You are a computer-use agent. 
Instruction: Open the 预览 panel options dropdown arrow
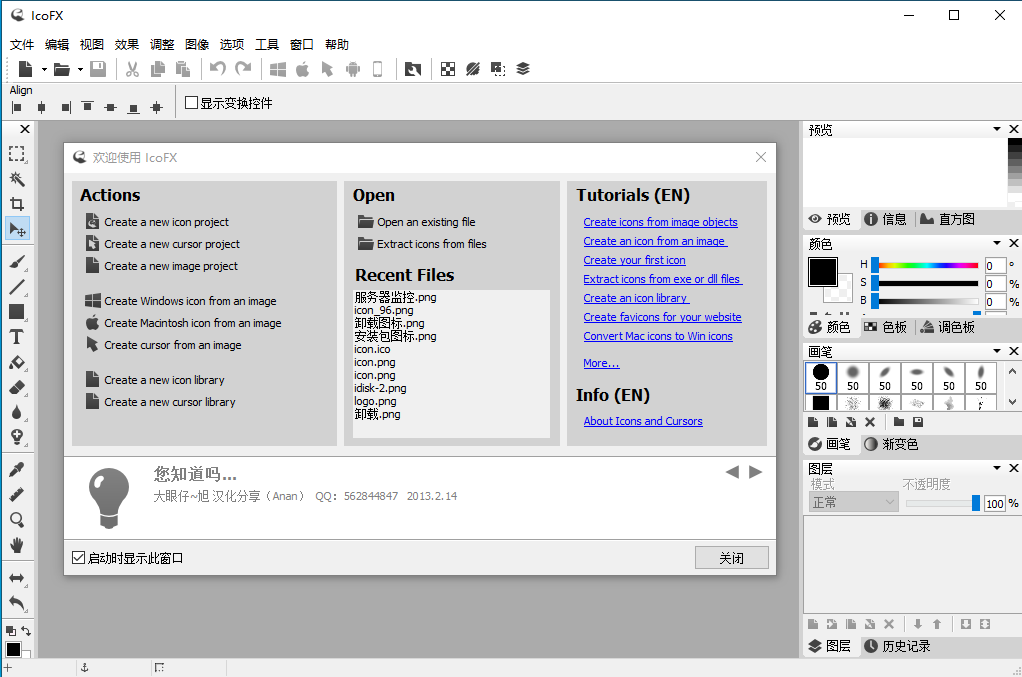tap(997, 129)
